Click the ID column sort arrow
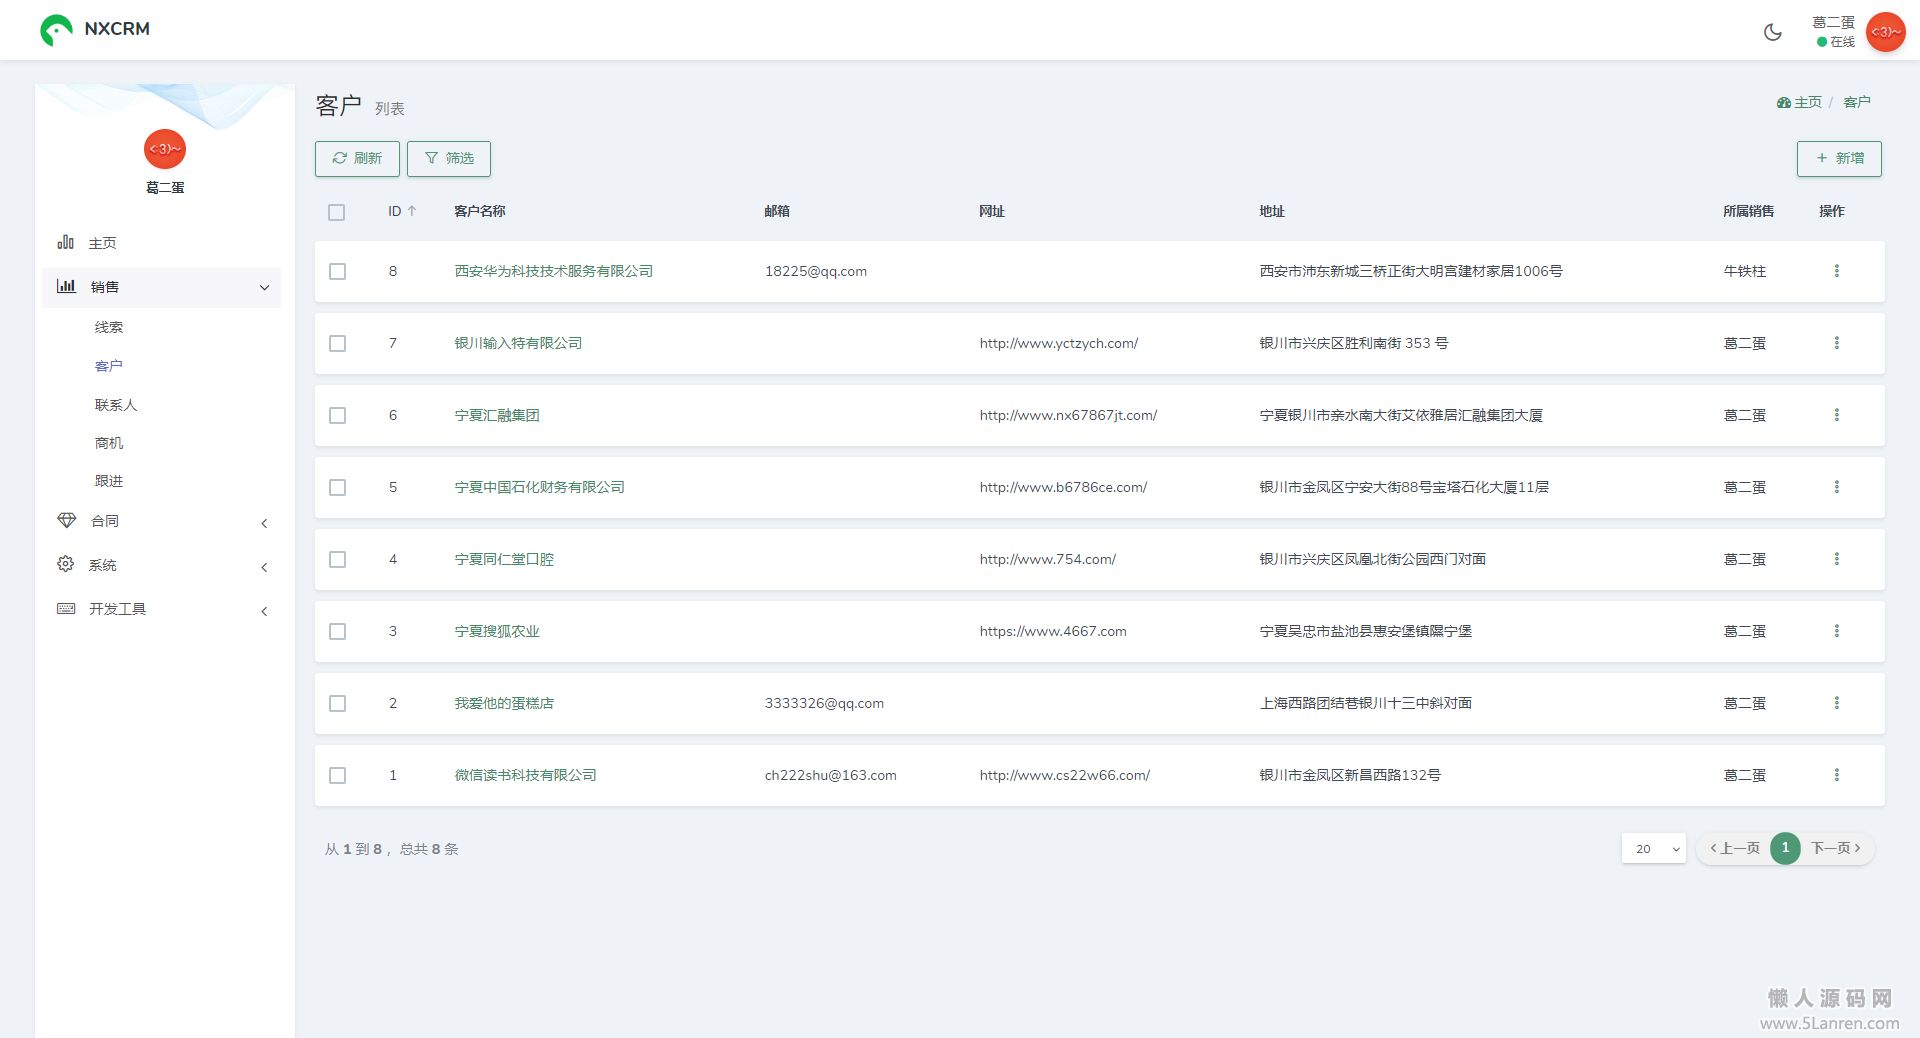The height and width of the screenshot is (1038, 1920). pyautogui.click(x=412, y=211)
